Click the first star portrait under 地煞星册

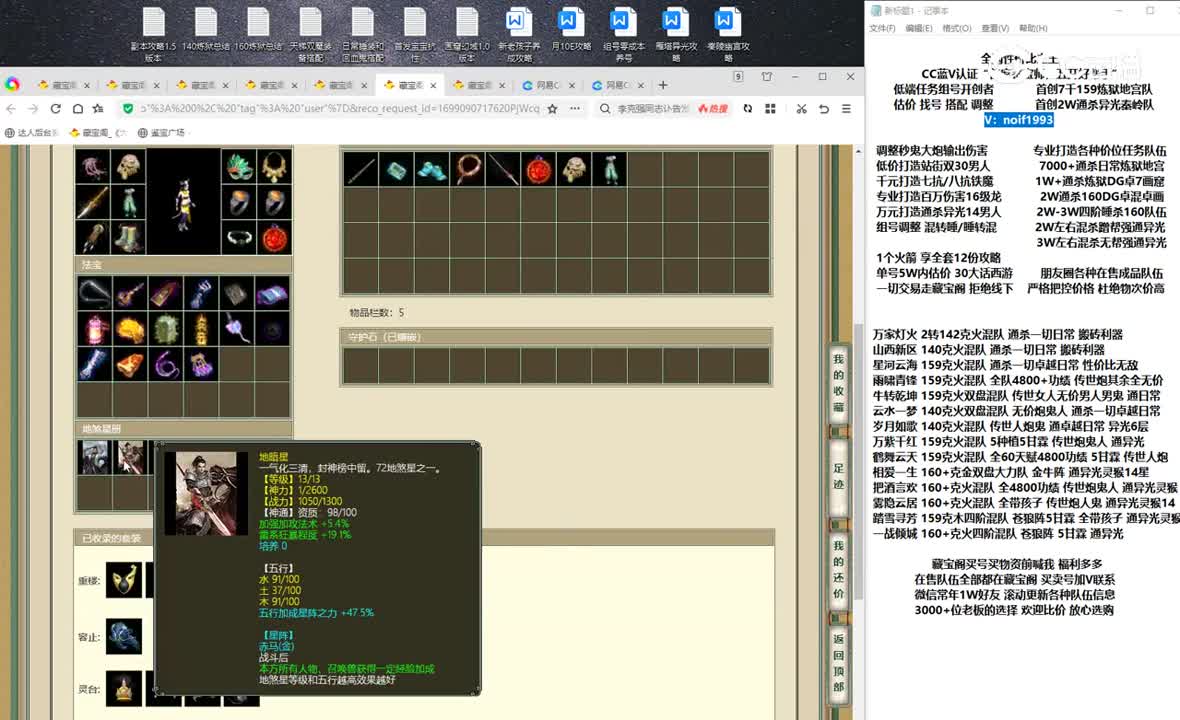[x=94, y=457]
